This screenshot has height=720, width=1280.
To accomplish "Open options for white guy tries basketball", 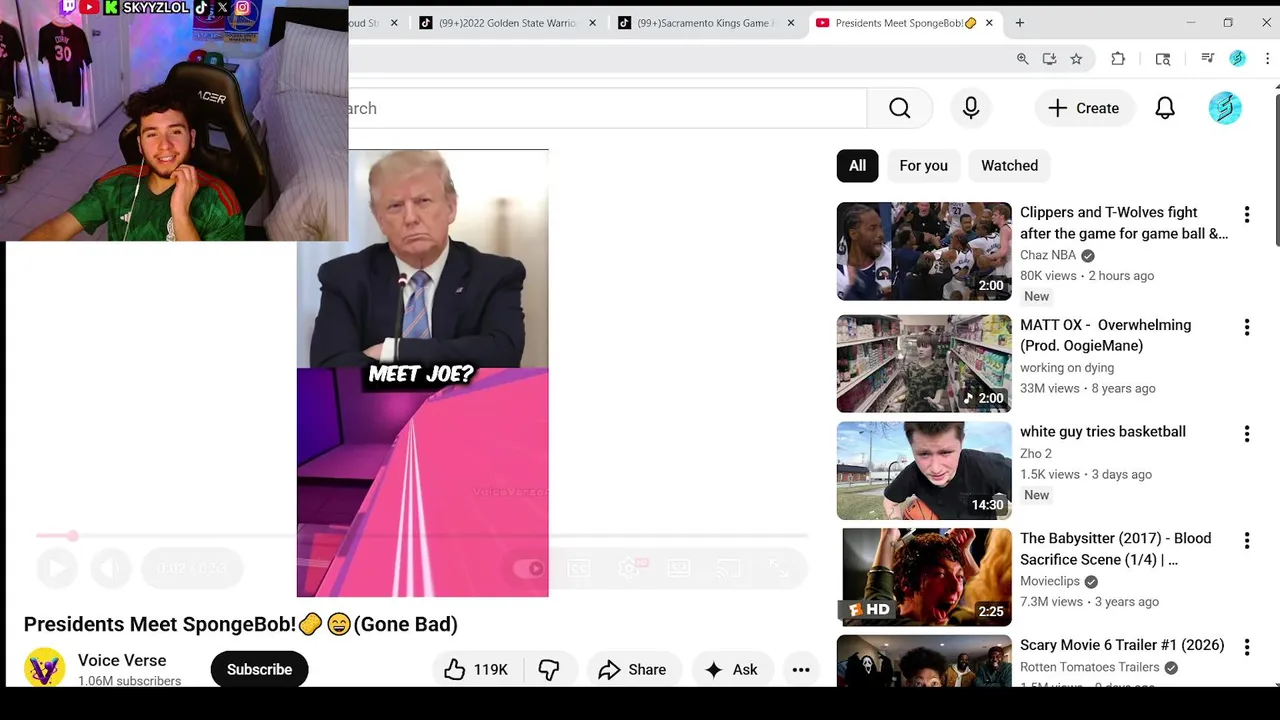I will point(1246,433).
